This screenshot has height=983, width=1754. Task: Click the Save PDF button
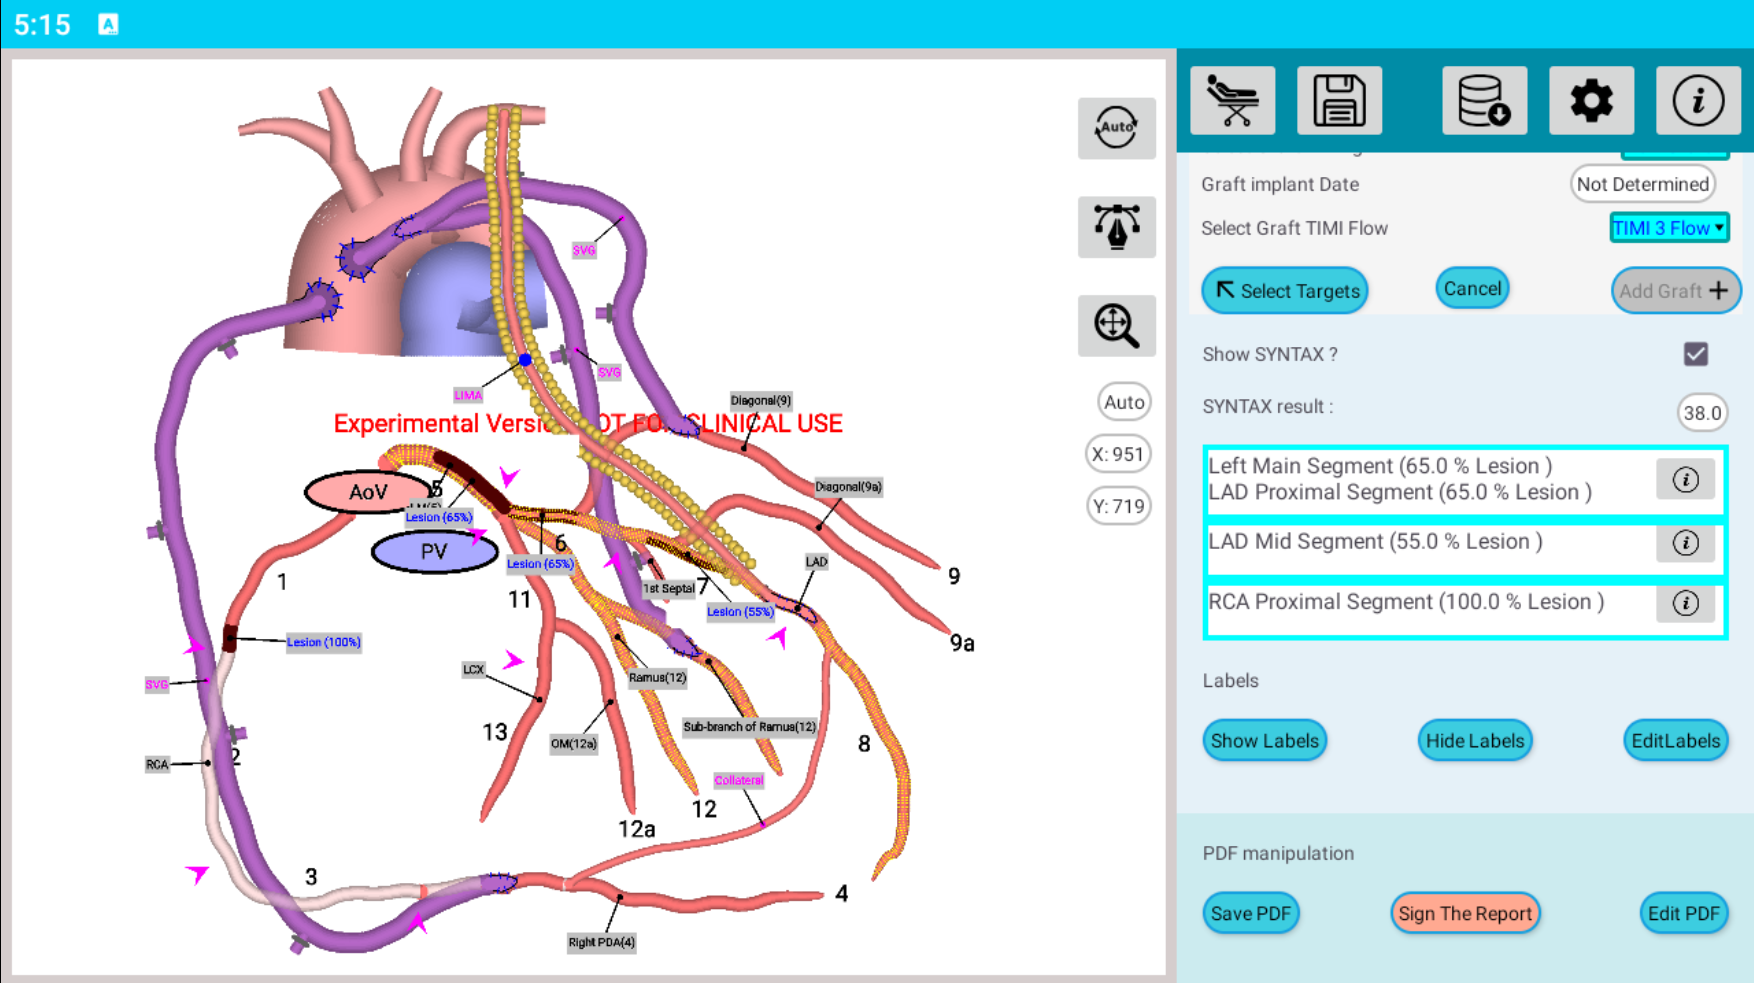click(x=1250, y=914)
